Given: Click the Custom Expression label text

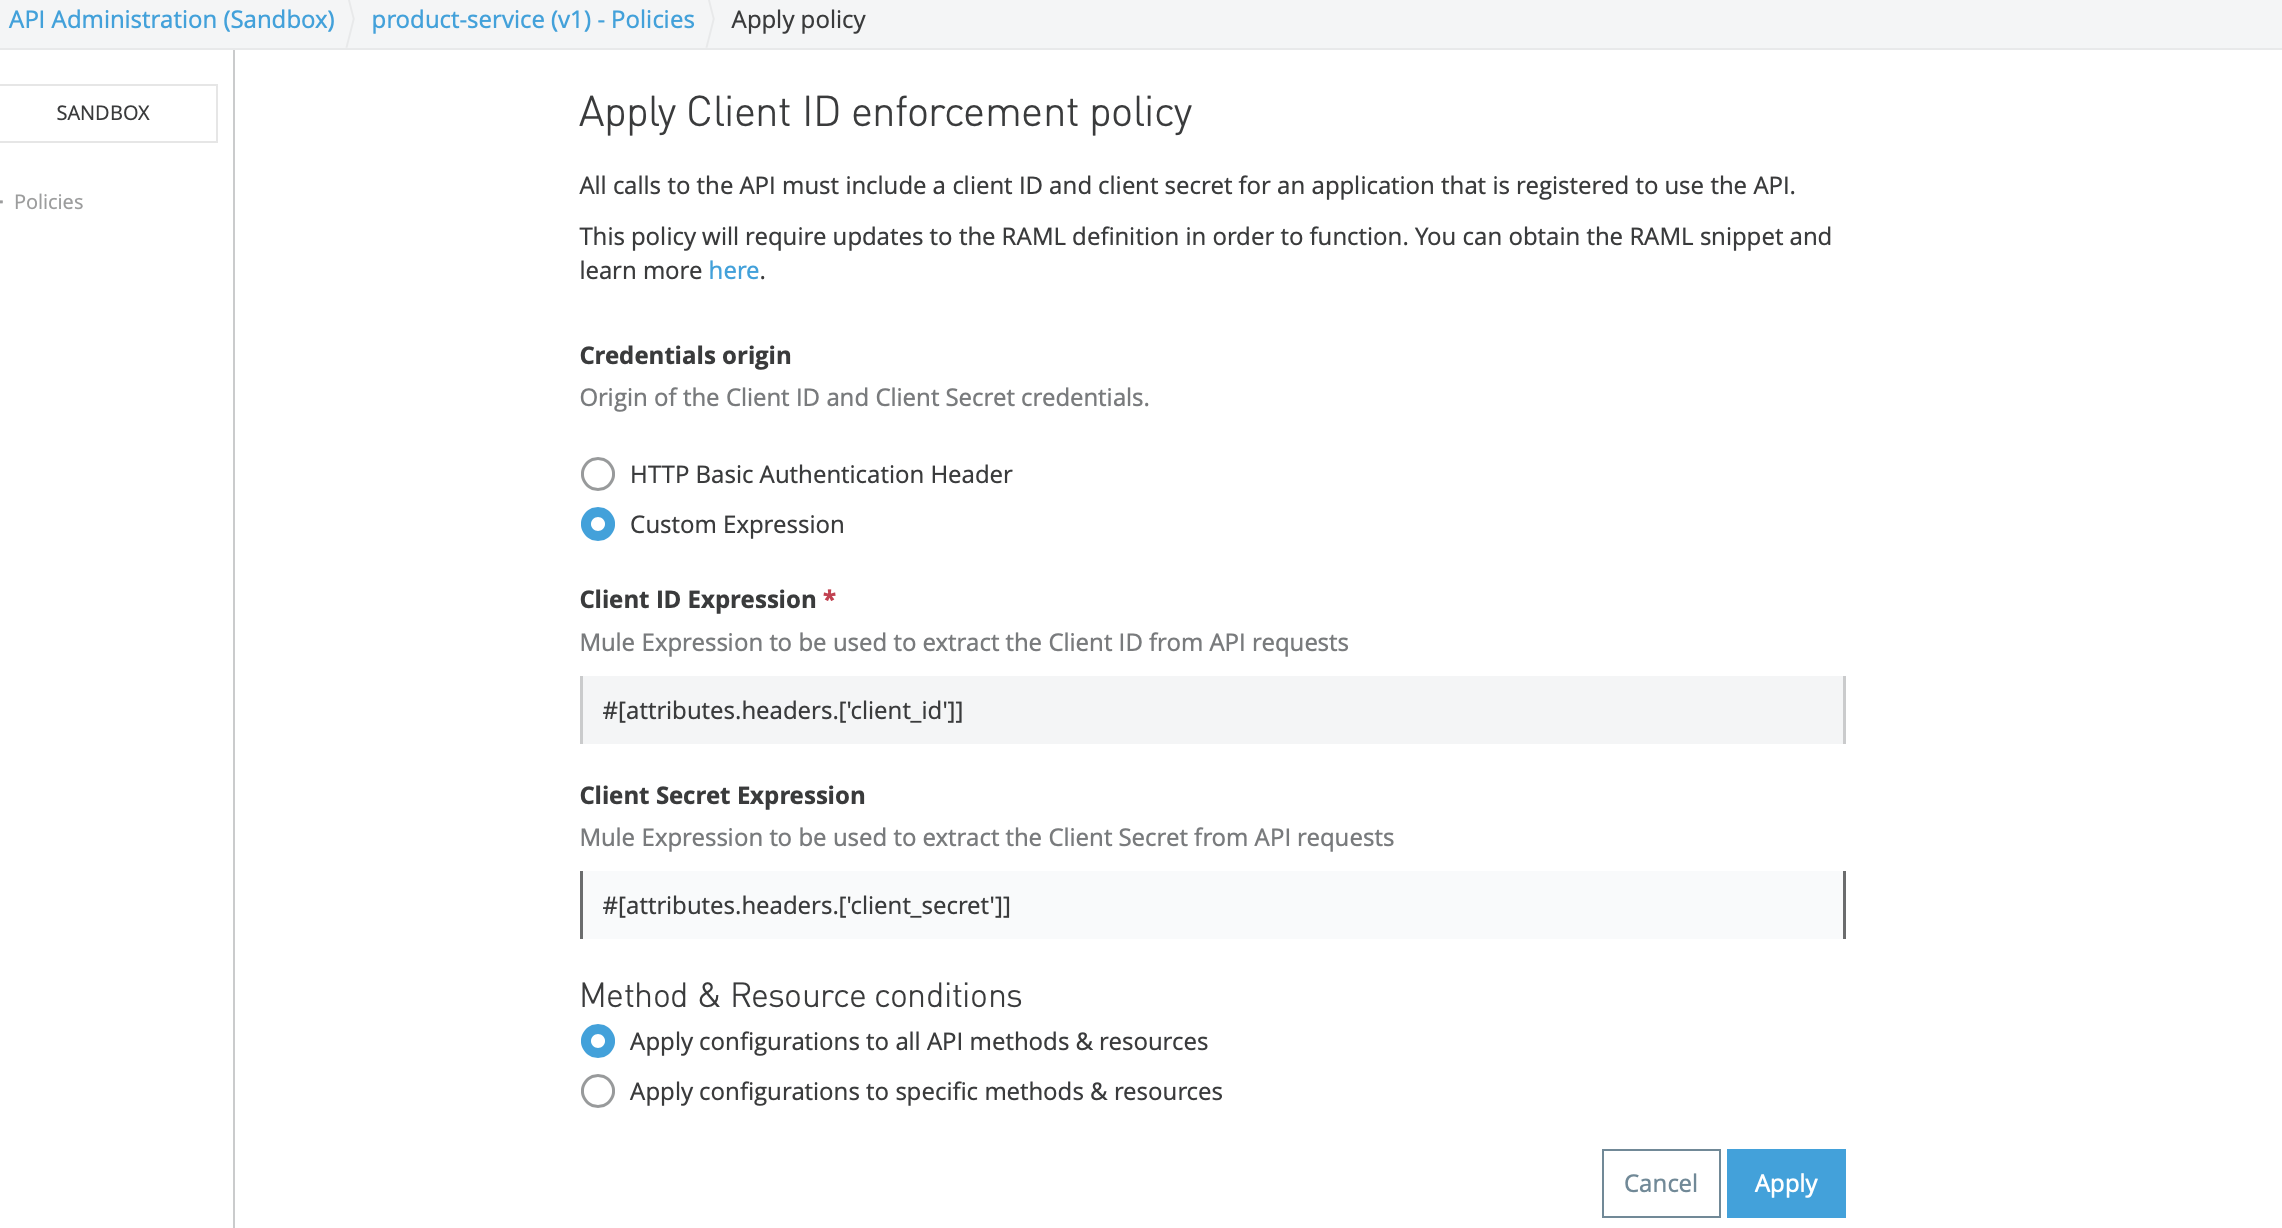Looking at the screenshot, I should point(736,524).
